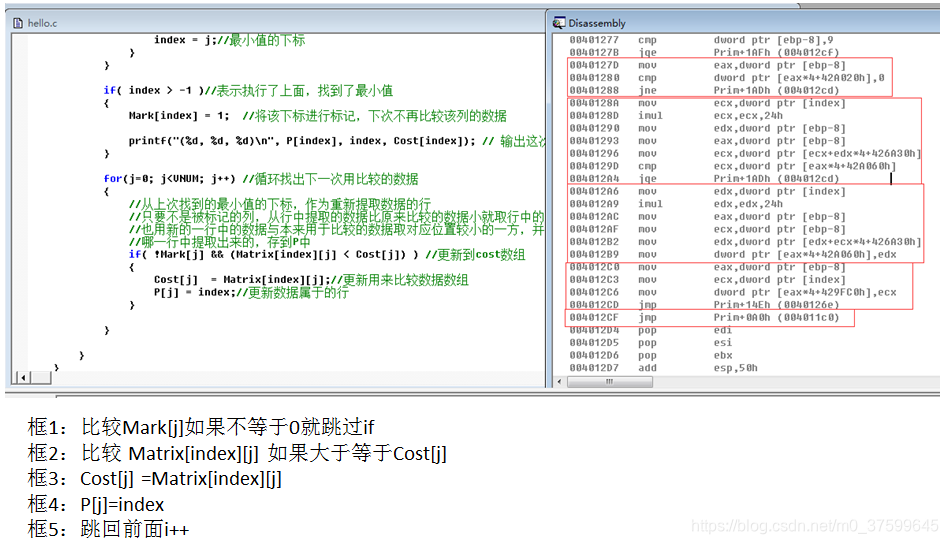
Task: Click the mov instruction at 0040127D
Action: [707, 65]
